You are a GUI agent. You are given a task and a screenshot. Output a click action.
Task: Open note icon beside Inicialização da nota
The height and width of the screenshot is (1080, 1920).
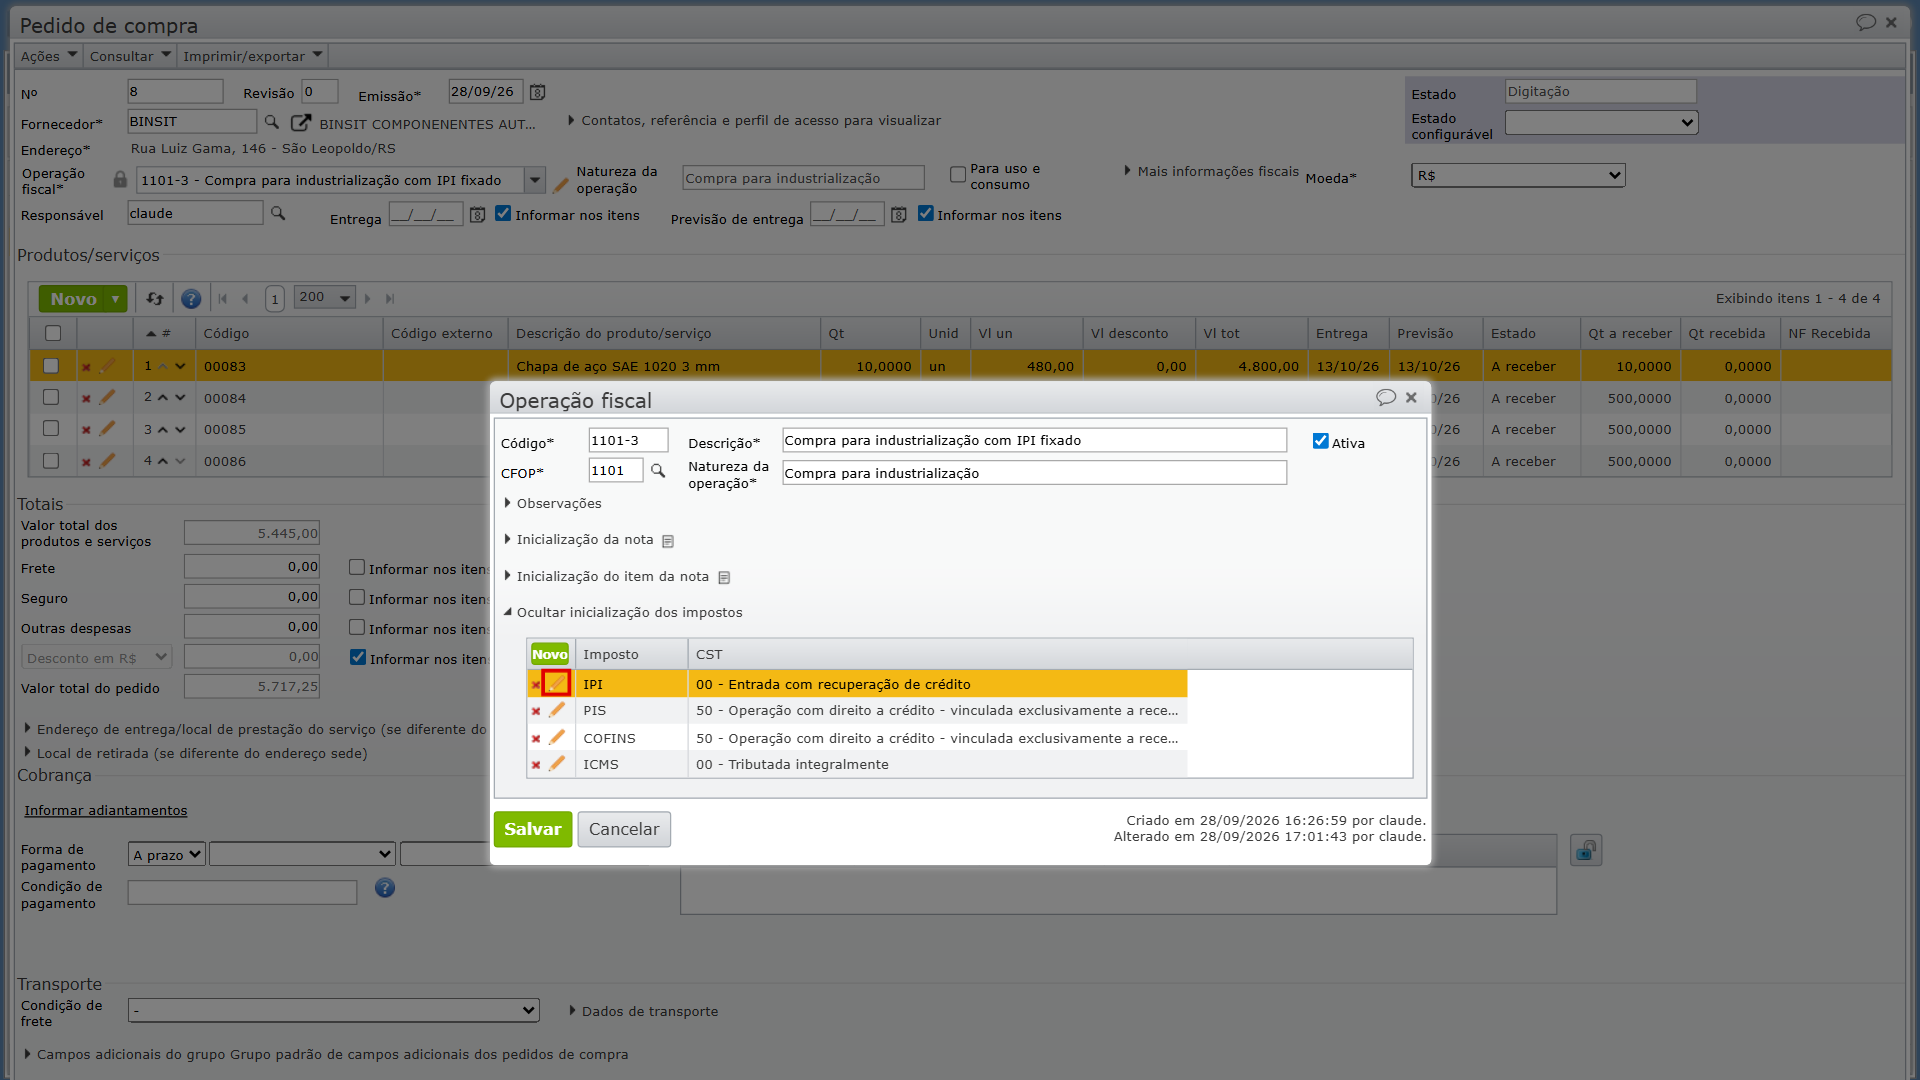[x=668, y=541]
